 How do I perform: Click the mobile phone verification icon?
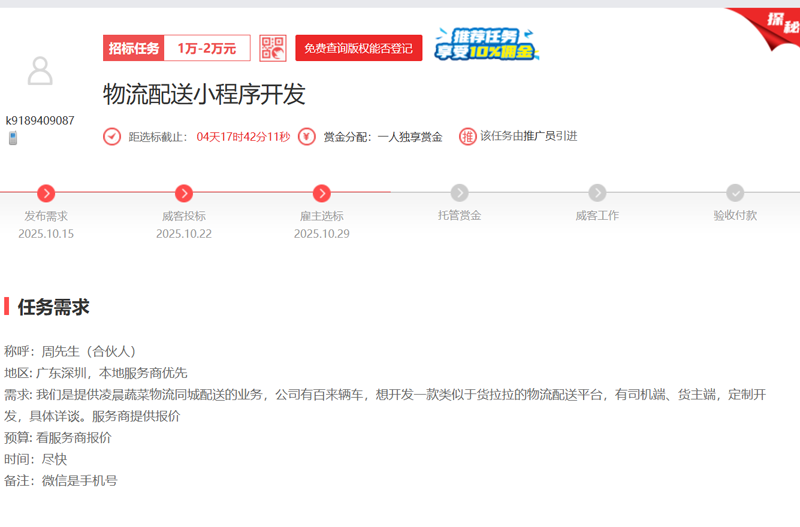click(13, 138)
